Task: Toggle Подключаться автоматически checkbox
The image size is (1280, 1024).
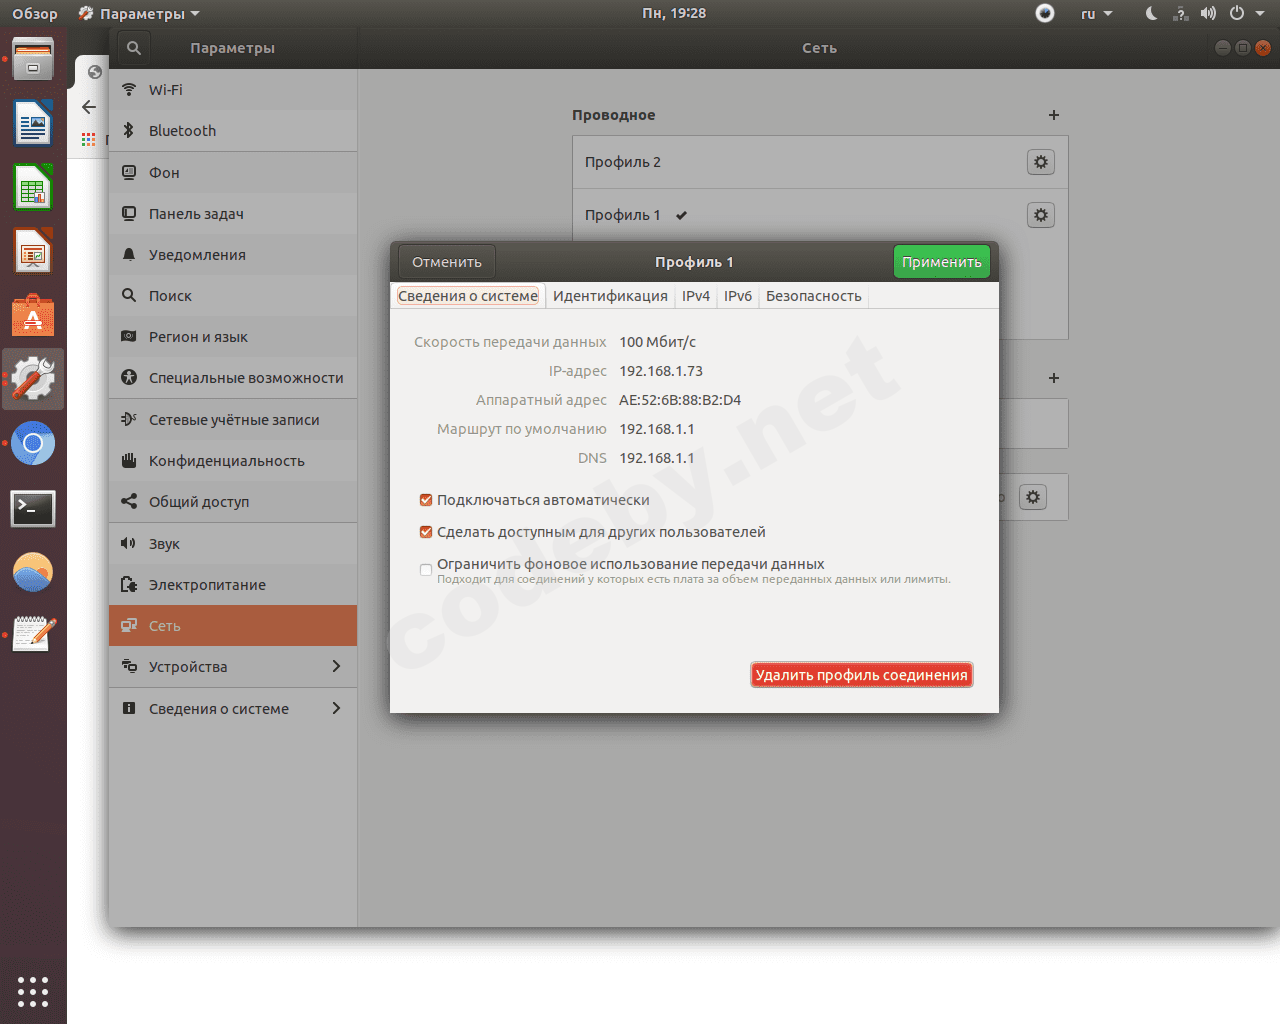Action: click(x=426, y=500)
